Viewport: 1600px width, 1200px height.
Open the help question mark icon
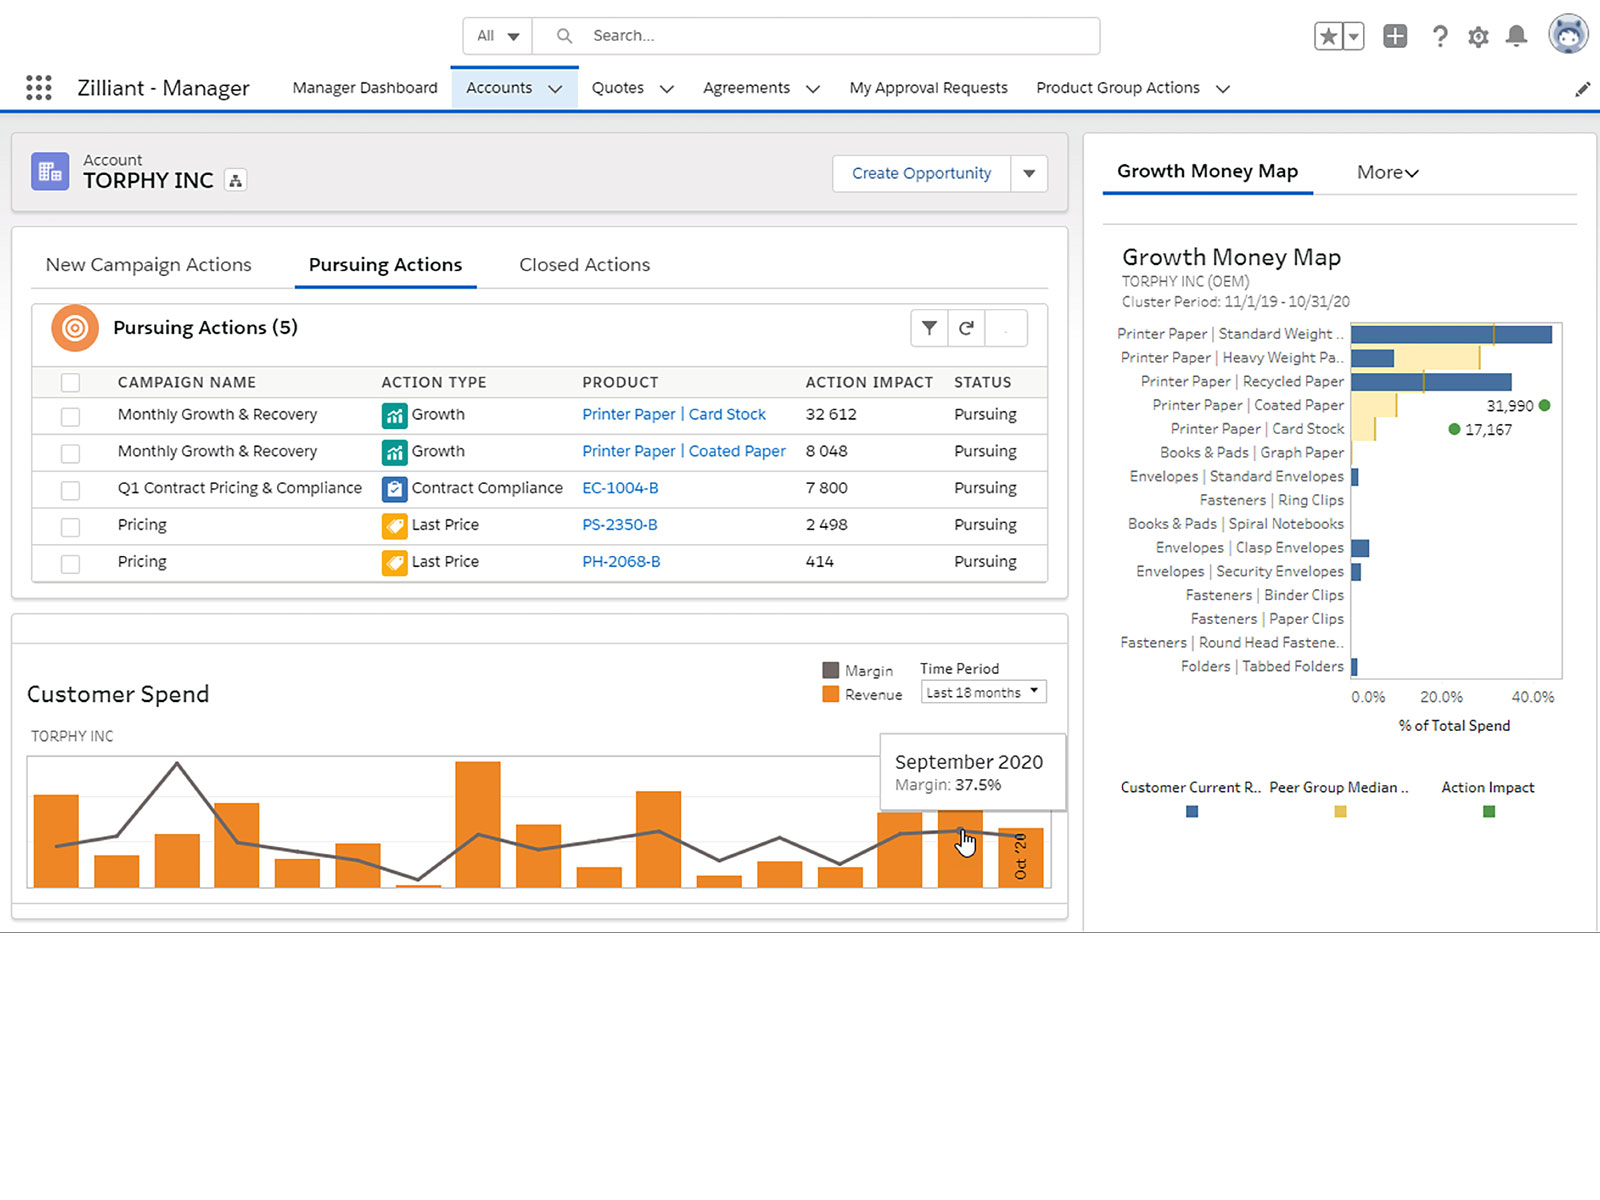coord(1440,37)
